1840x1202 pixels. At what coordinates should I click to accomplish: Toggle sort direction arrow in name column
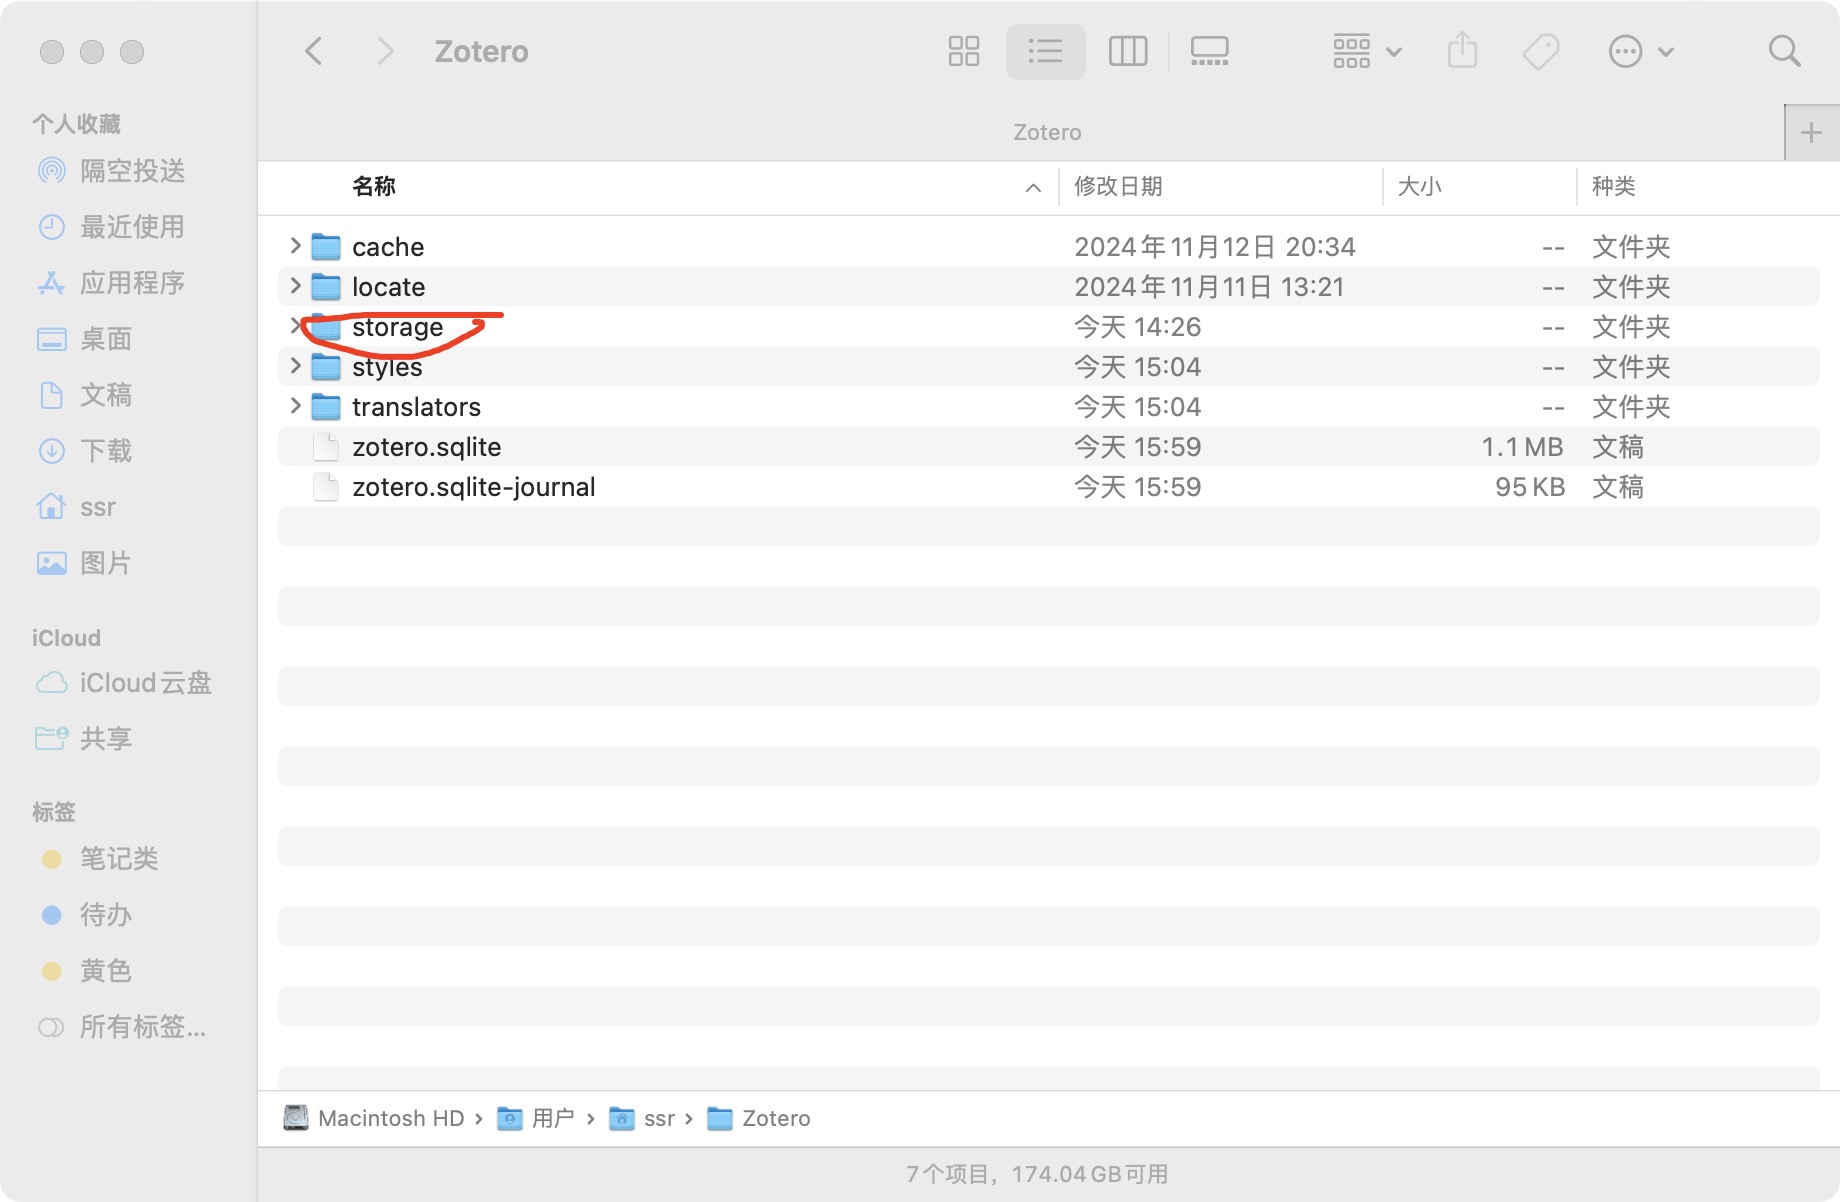(1033, 187)
